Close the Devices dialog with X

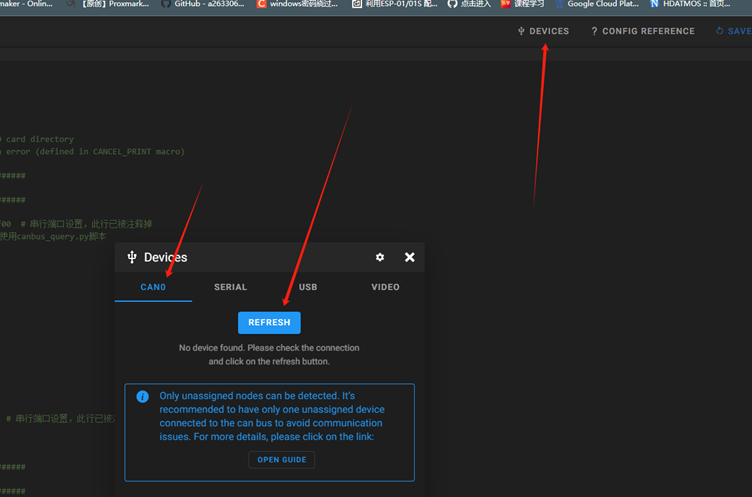coord(410,257)
